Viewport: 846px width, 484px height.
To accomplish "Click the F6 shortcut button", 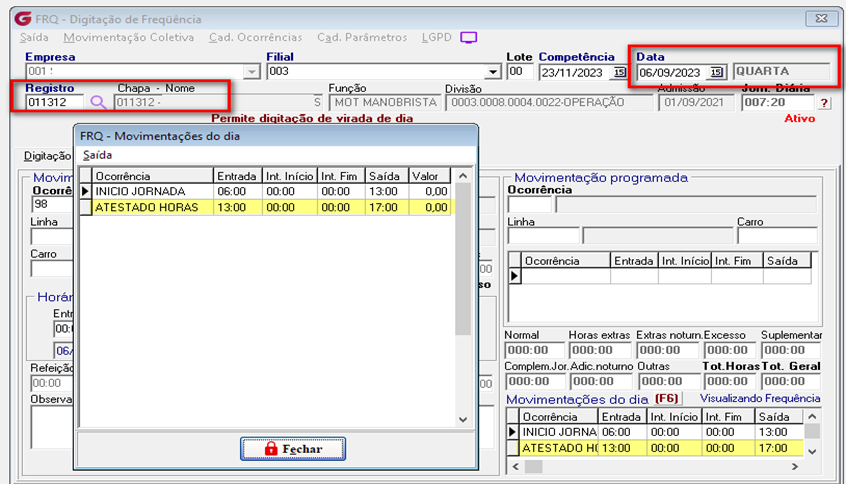I will point(666,398).
